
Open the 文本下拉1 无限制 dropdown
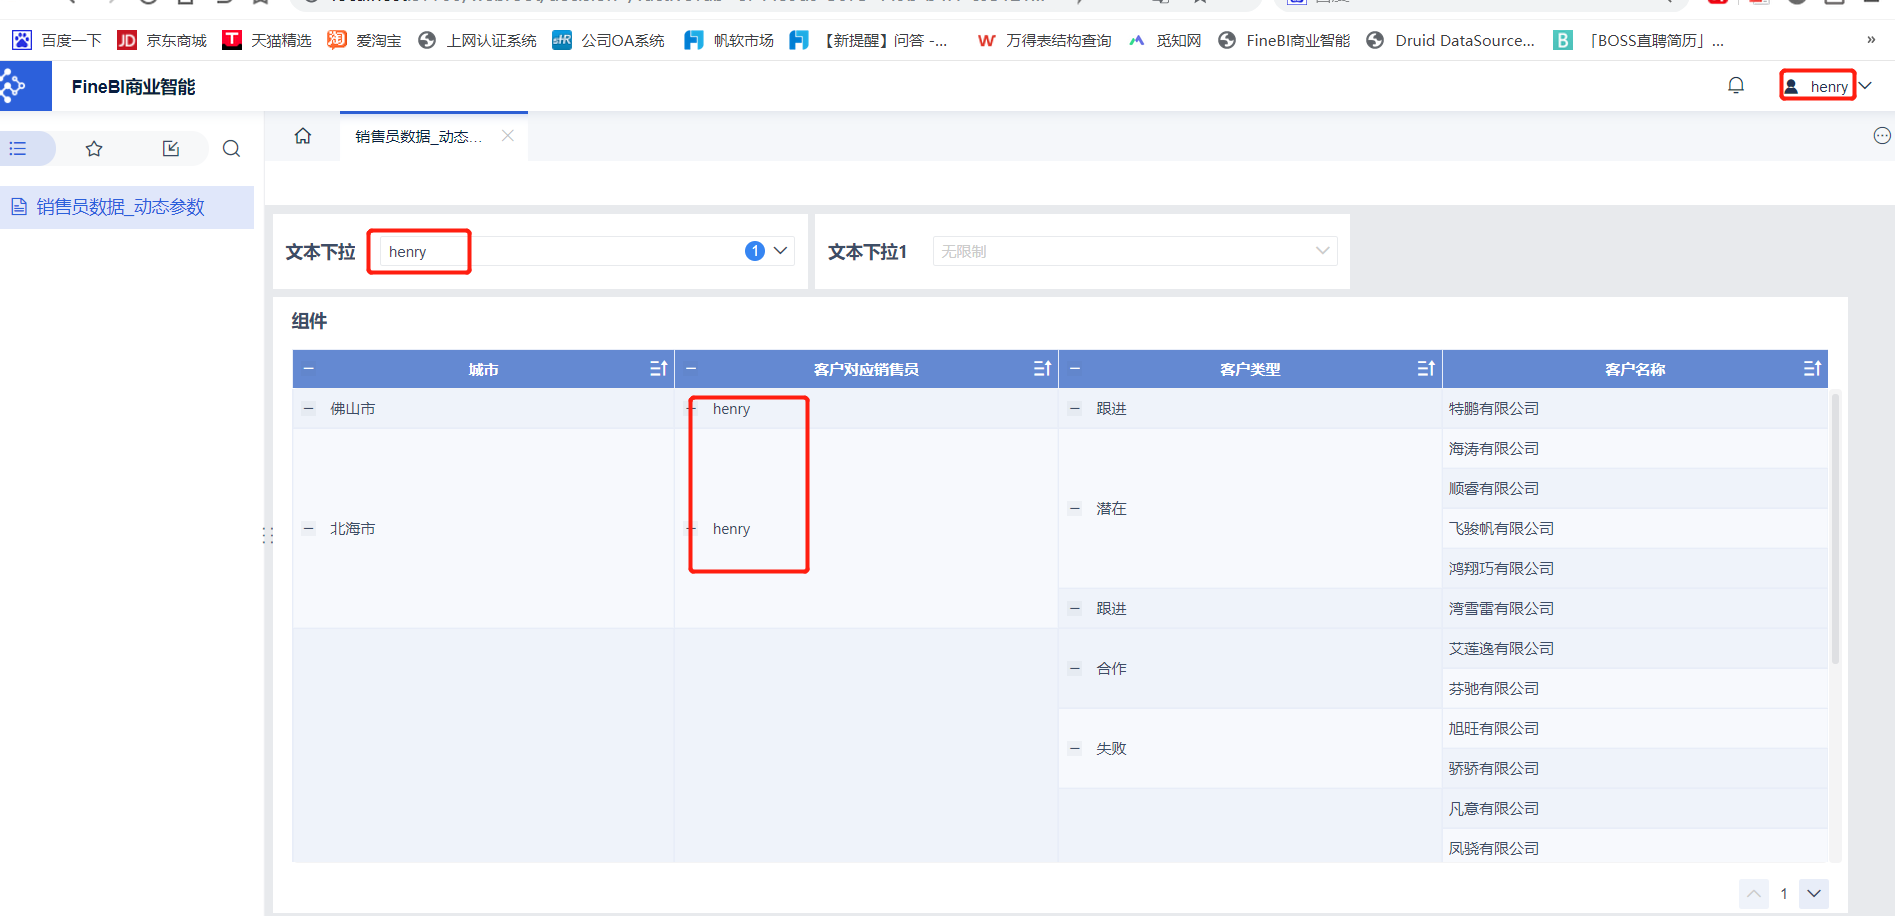(x=1135, y=251)
